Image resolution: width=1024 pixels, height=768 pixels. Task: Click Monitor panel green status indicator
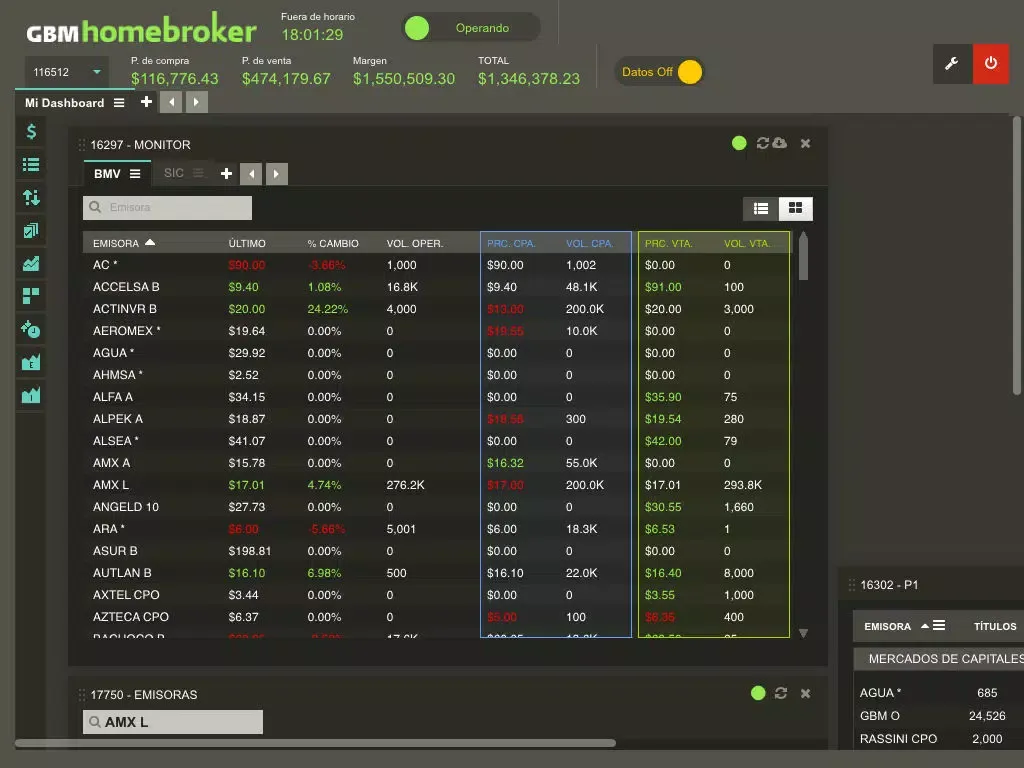click(739, 143)
